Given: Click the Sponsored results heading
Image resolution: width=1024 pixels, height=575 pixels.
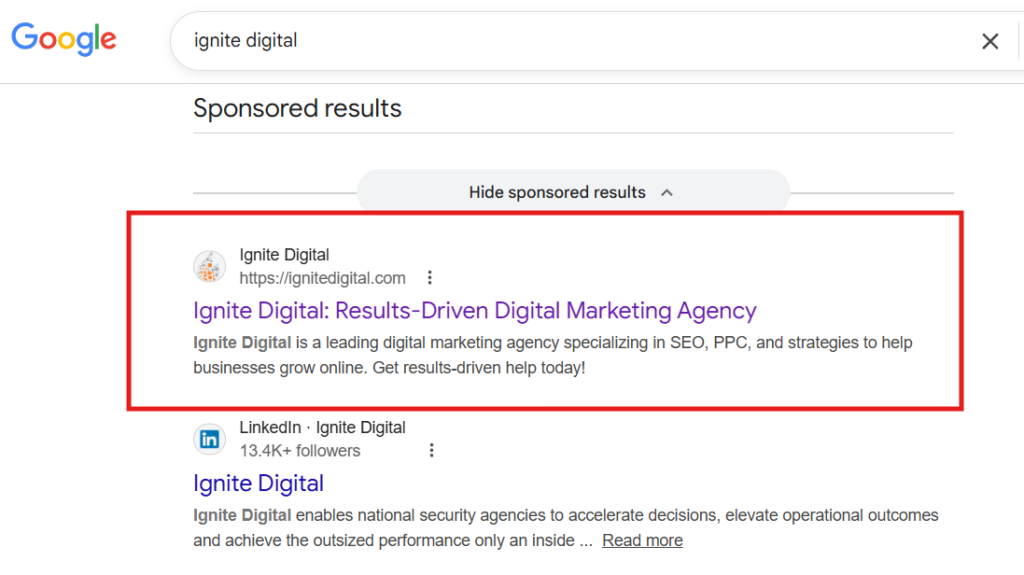Looking at the screenshot, I should pyautogui.click(x=297, y=108).
